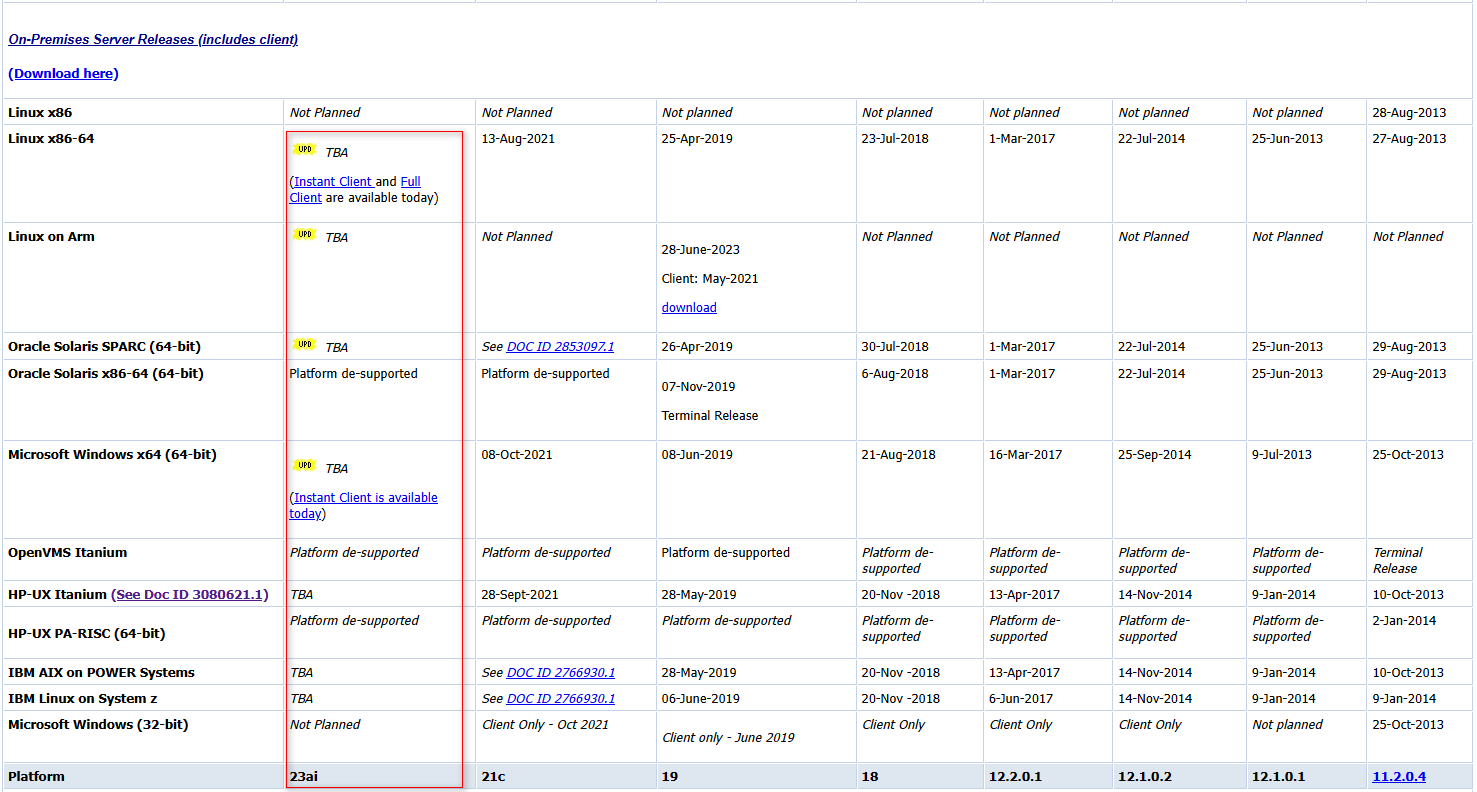Click the Client only - June 2019 cell
Viewport: 1477px width, 792px height.
pos(728,738)
